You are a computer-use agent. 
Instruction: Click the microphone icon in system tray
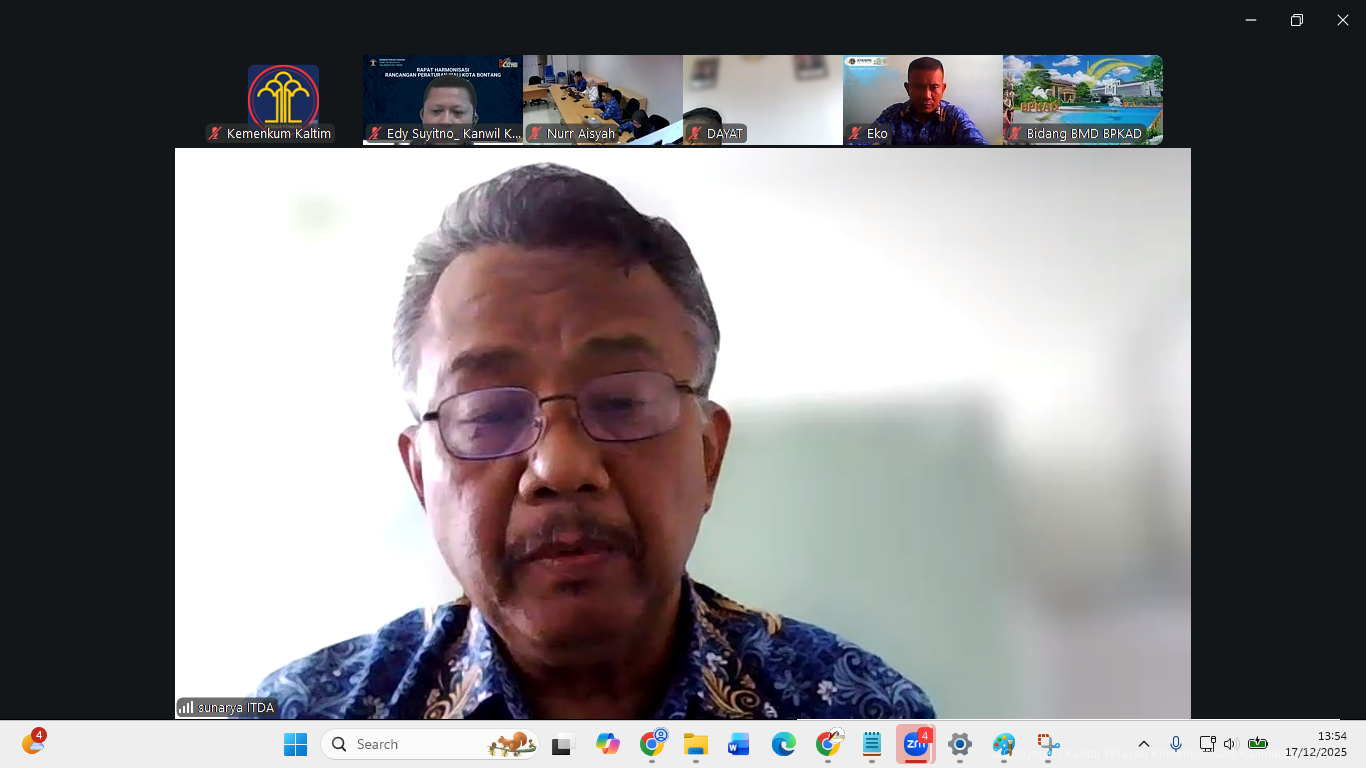[1176, 744]
